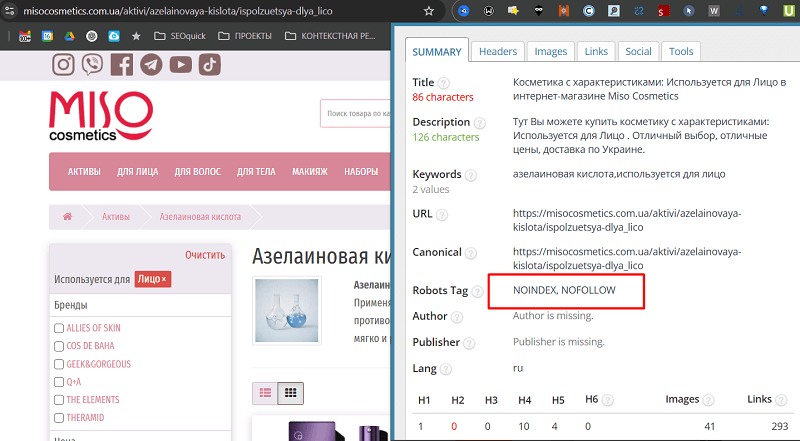Switch to the Tools tab

coord(681,52)
